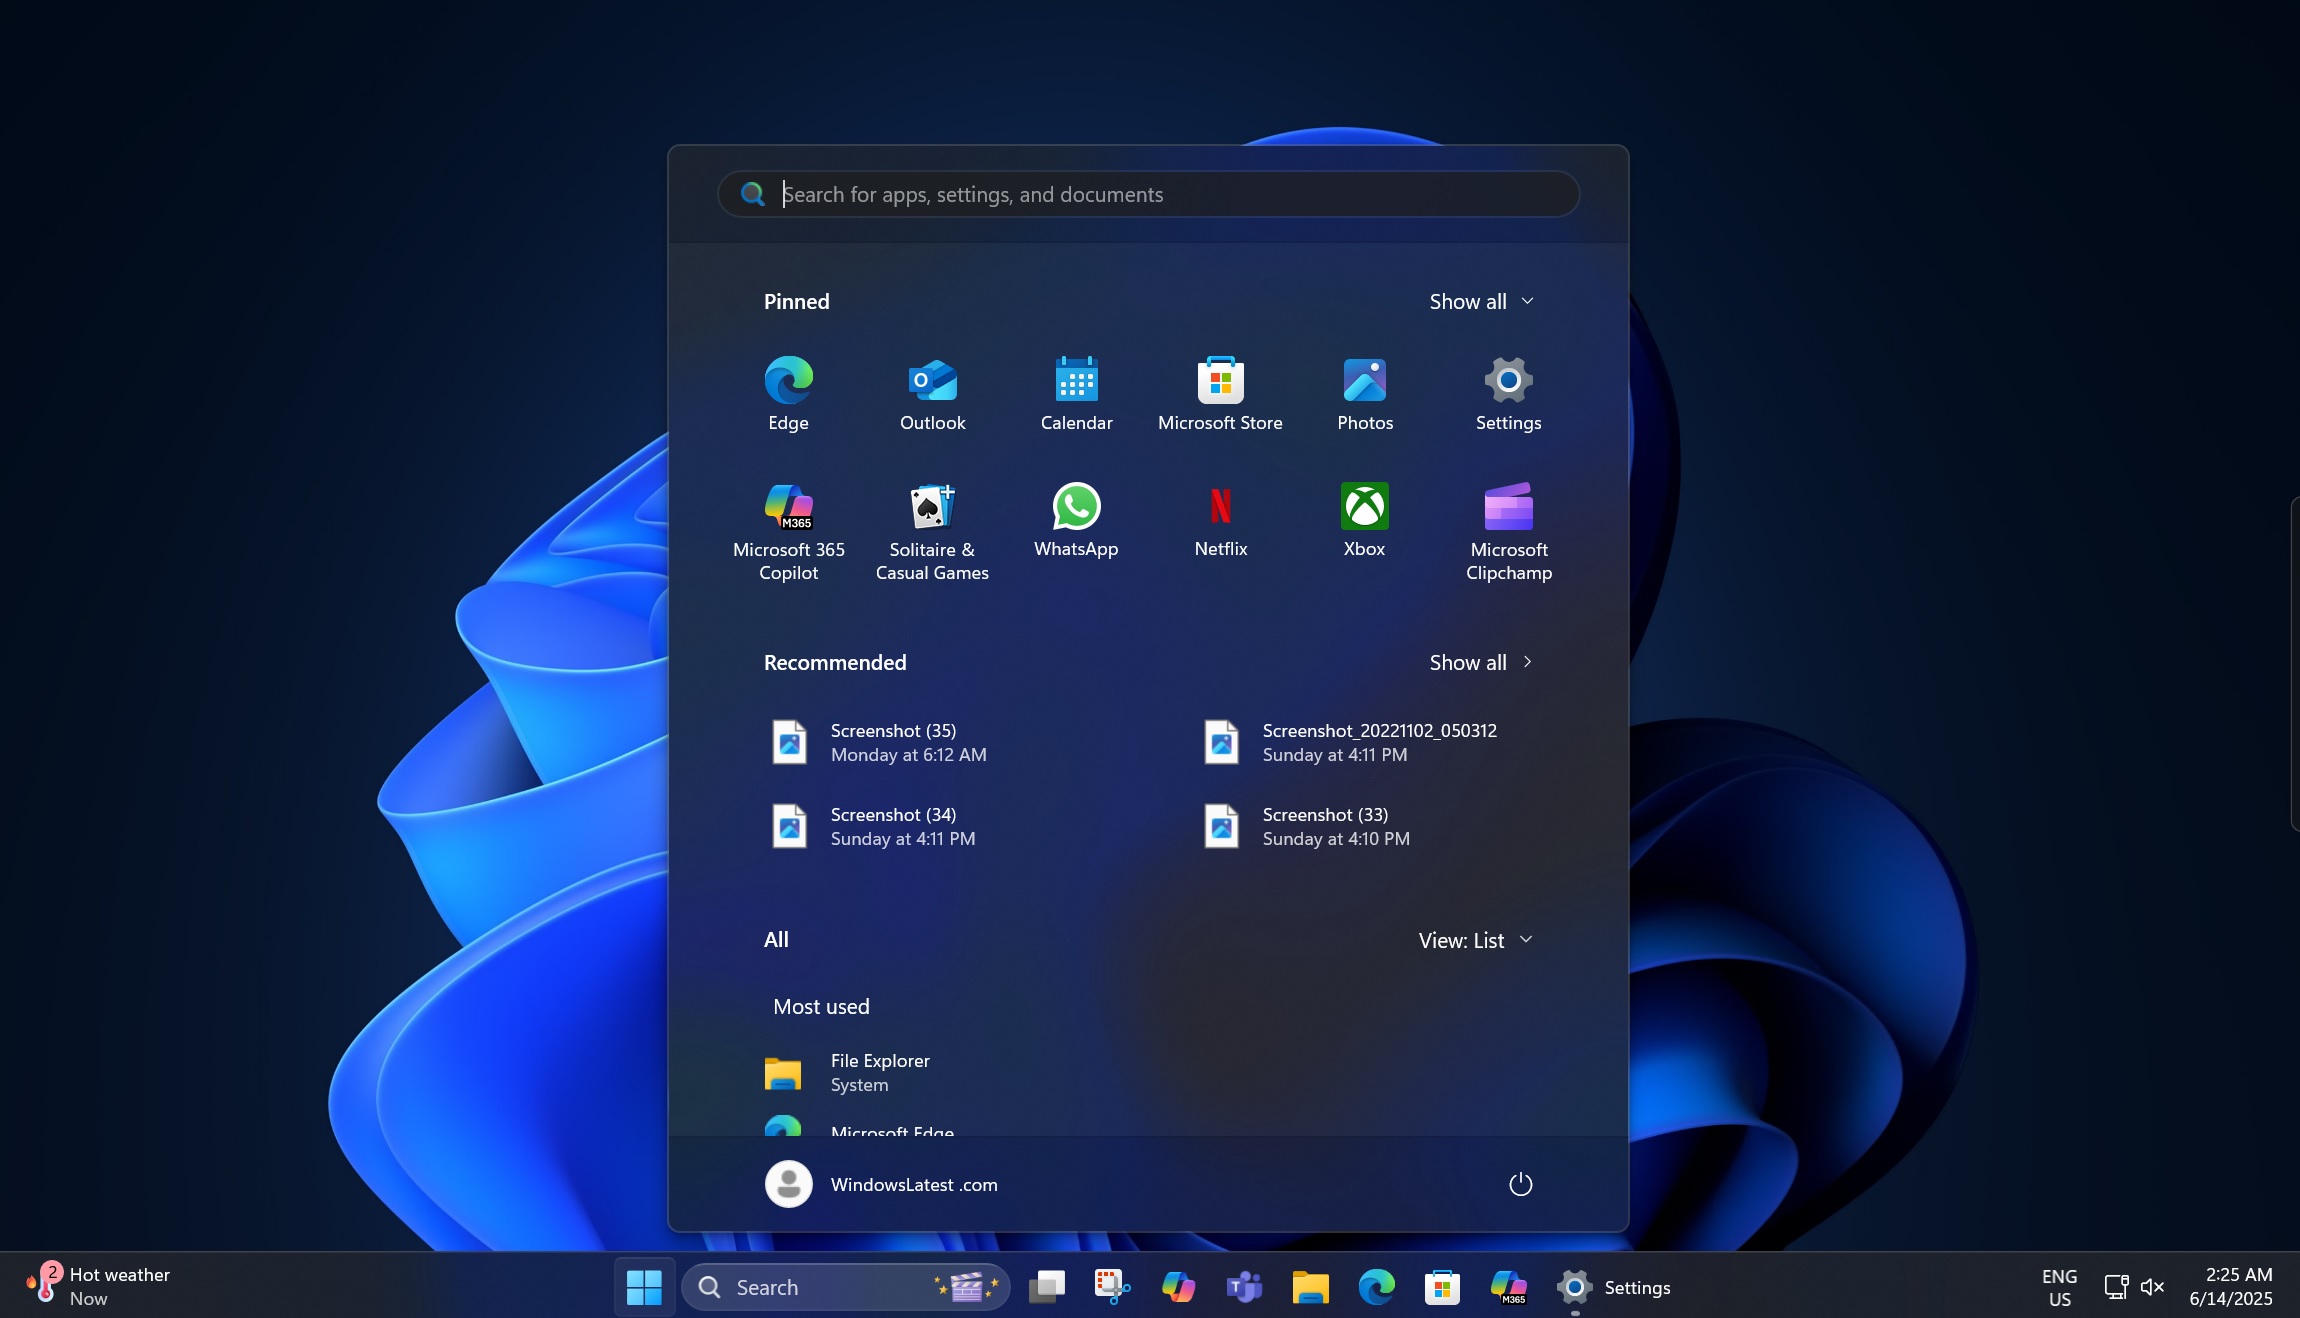Open the pinned Calendar app
This screenshot has height=1318, width=2300.
[x=1076, y=393]
